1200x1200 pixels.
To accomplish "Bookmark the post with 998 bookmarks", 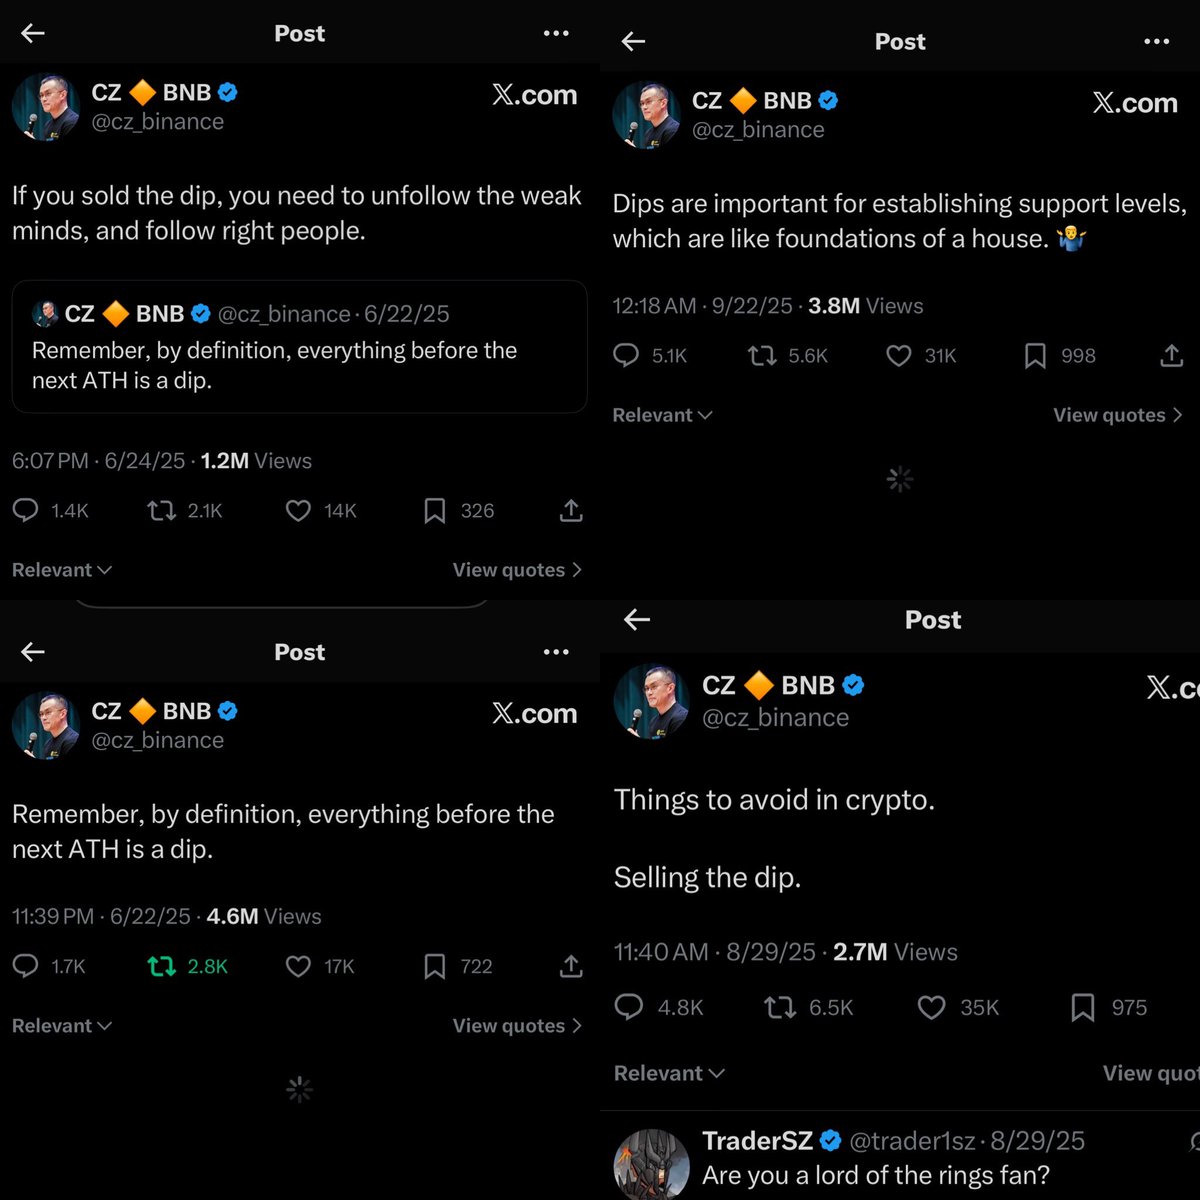I will pyautogui.click(x=1035, y=356).
